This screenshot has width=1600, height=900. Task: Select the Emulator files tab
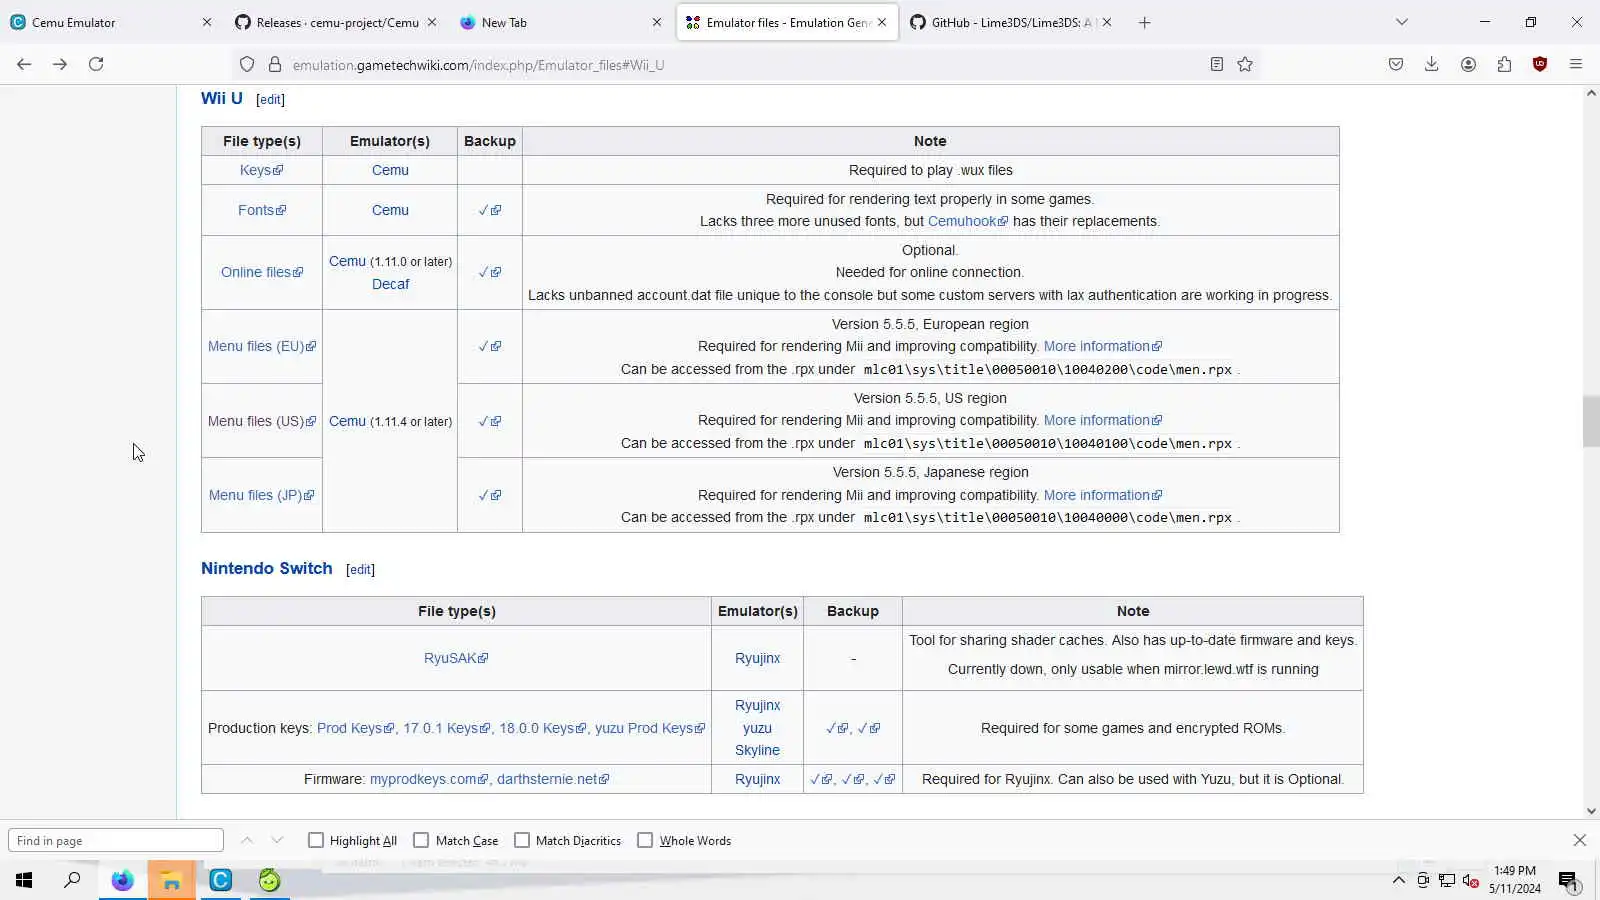click(787, 22)
